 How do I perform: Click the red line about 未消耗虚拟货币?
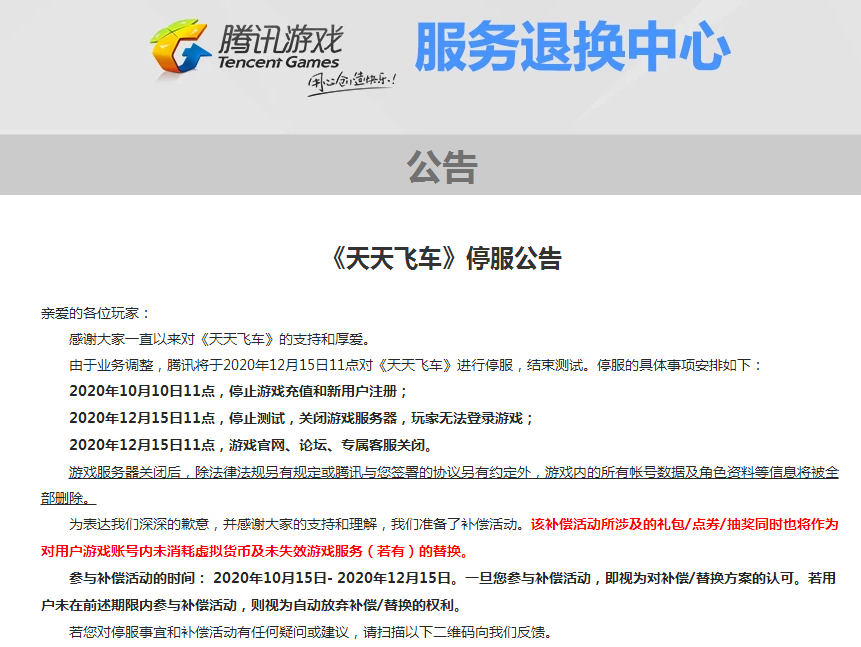click(x=255, y=551)
